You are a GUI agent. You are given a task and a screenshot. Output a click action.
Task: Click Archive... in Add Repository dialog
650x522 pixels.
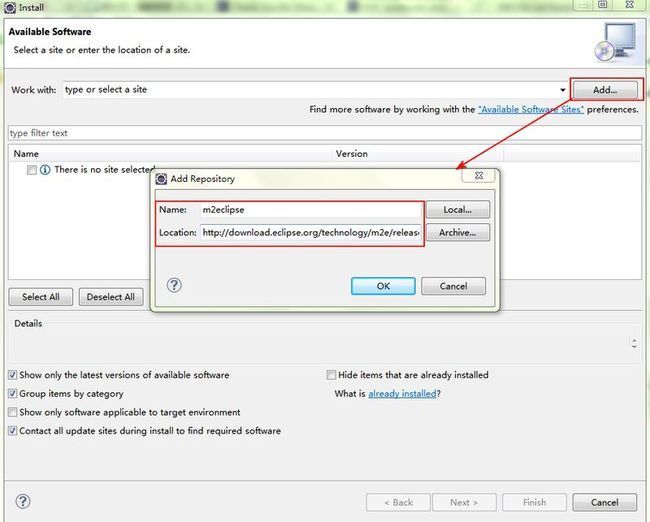458,233
